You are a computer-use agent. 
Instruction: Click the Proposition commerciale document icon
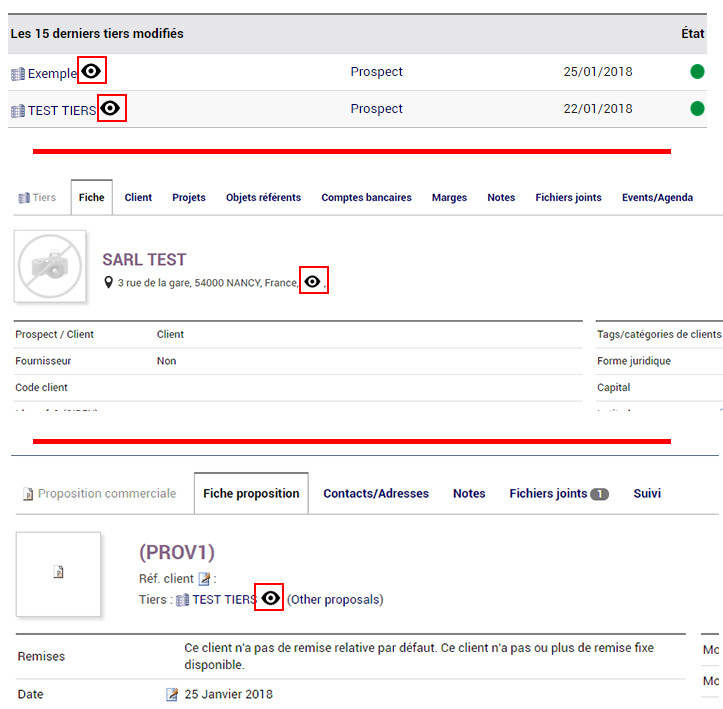(x=28, y=494)
